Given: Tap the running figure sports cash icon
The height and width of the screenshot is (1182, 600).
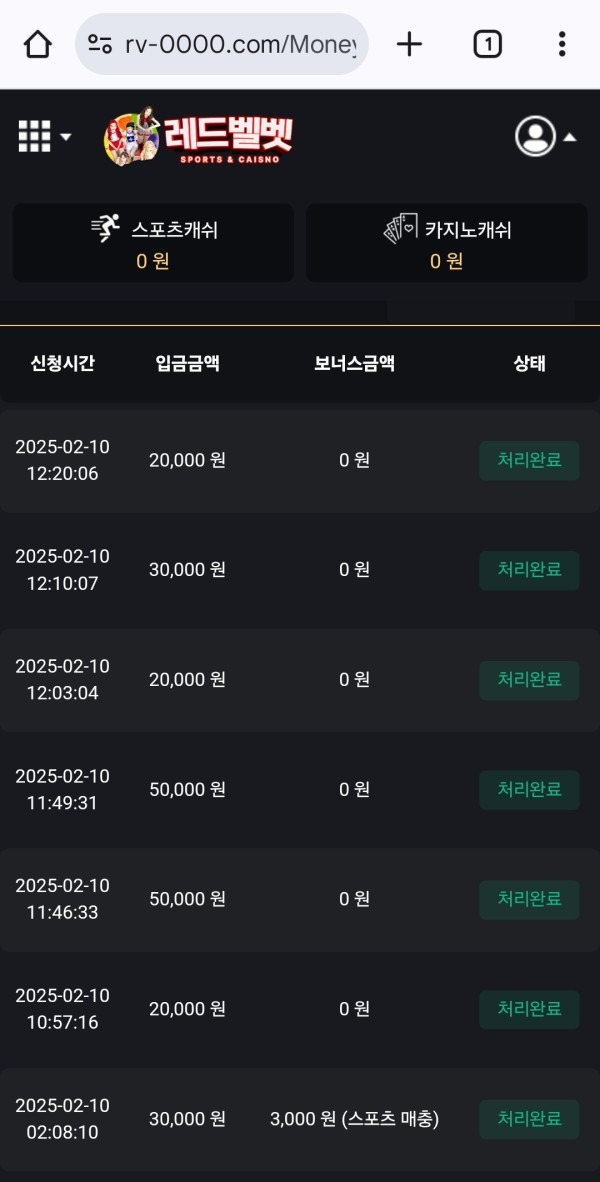Looking at the screenshot, I should (106, 229).
